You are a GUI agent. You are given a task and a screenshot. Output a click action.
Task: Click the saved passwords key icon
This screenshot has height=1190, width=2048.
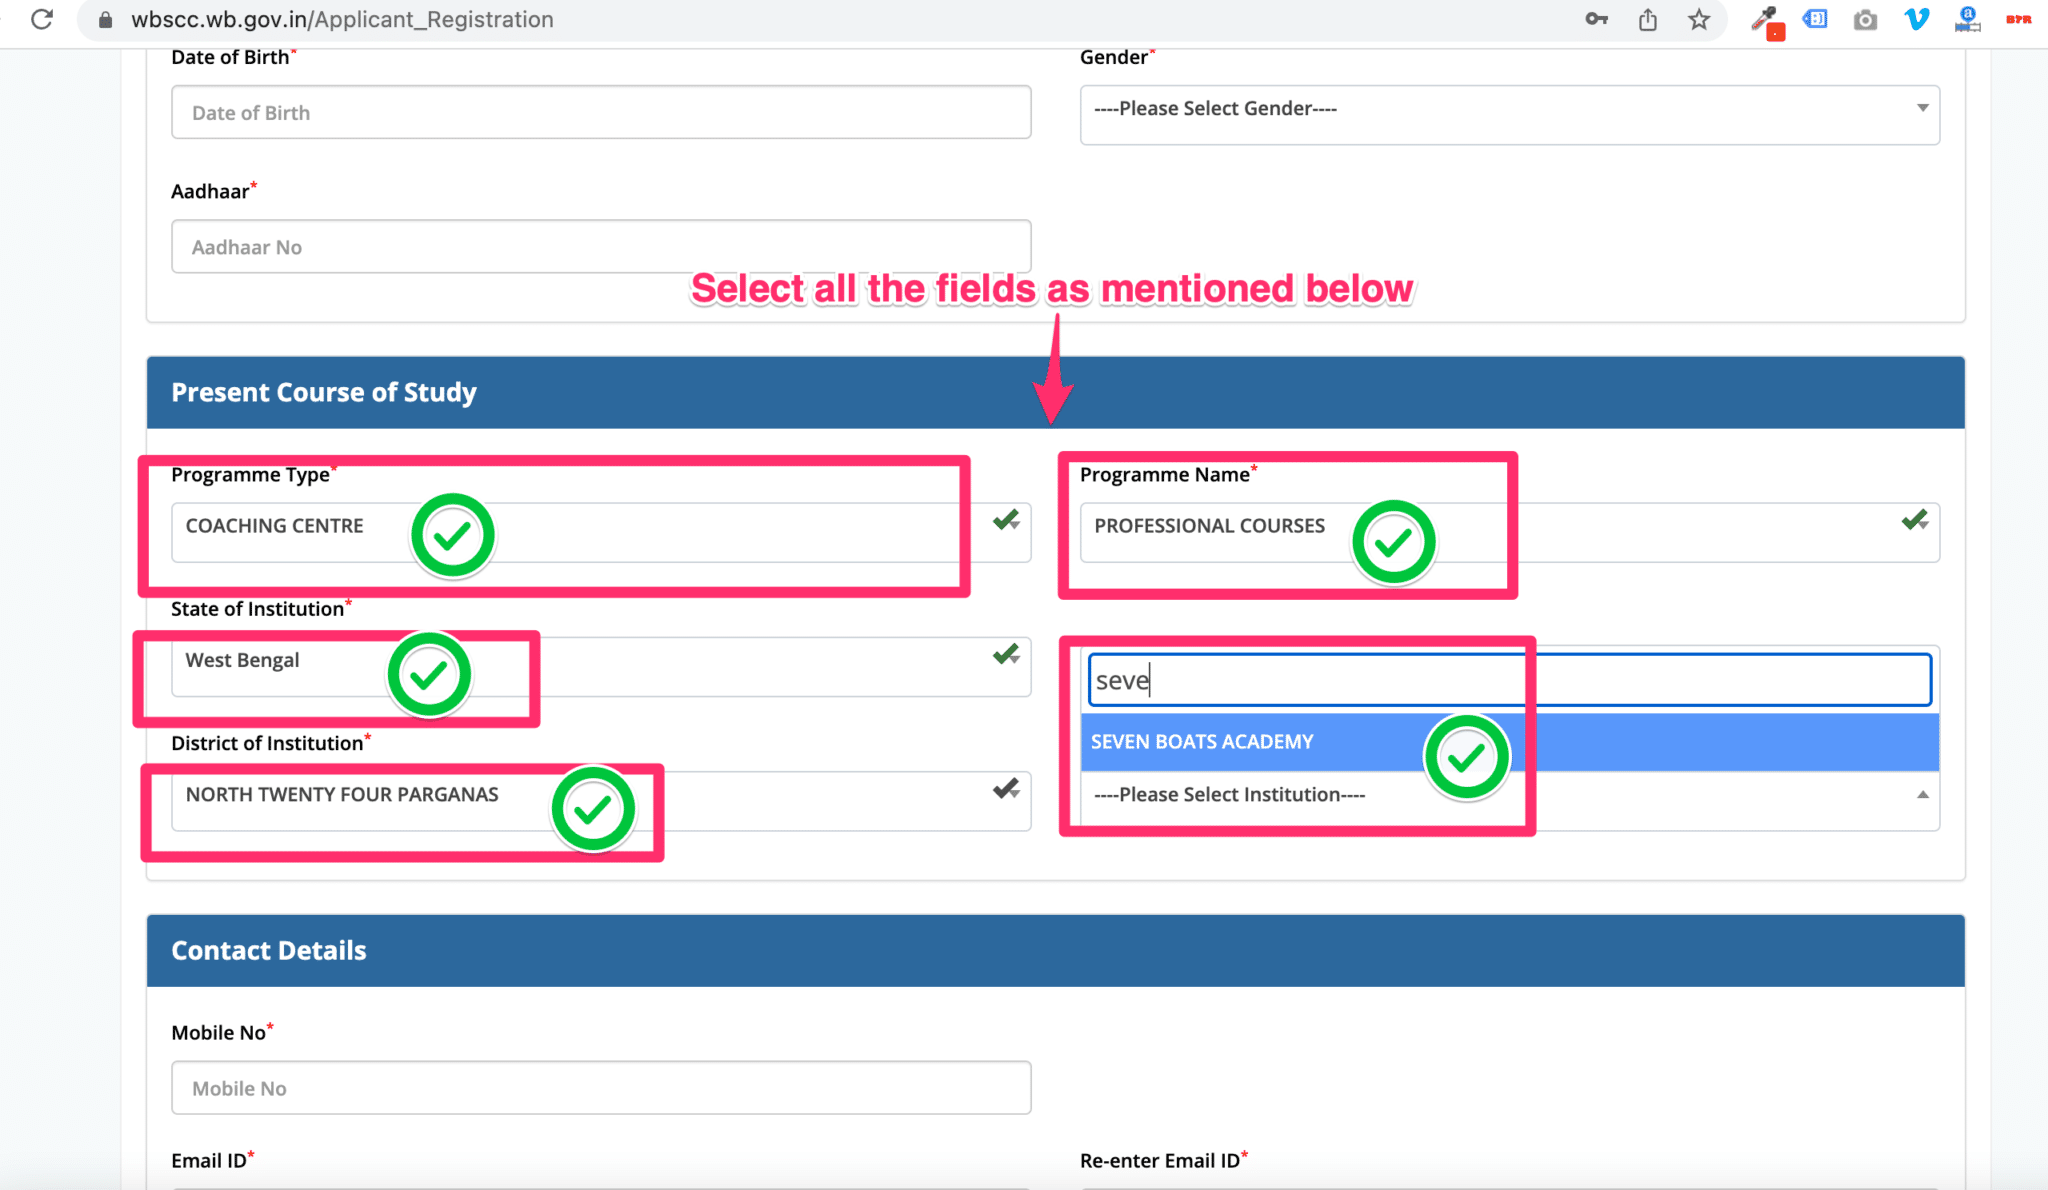pos(1596,19)
